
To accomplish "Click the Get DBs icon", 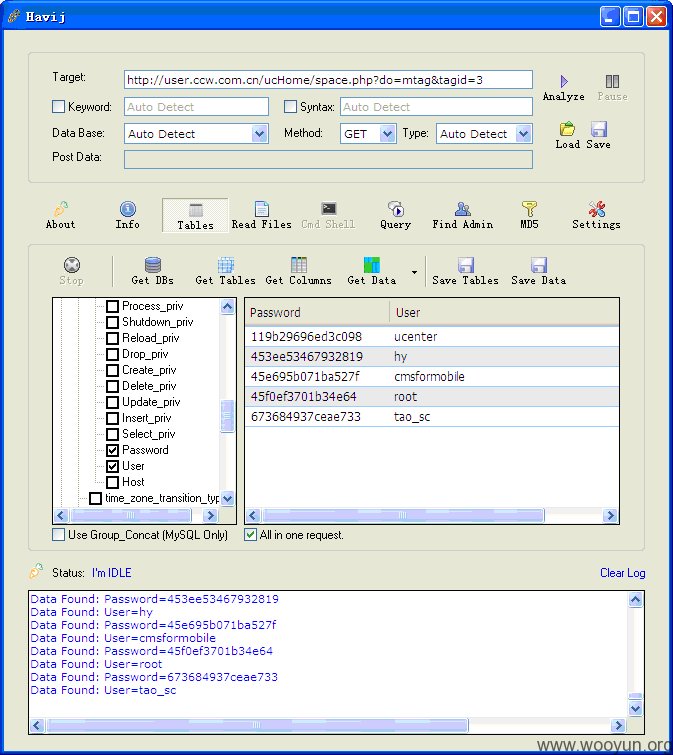I will [153, 265].
